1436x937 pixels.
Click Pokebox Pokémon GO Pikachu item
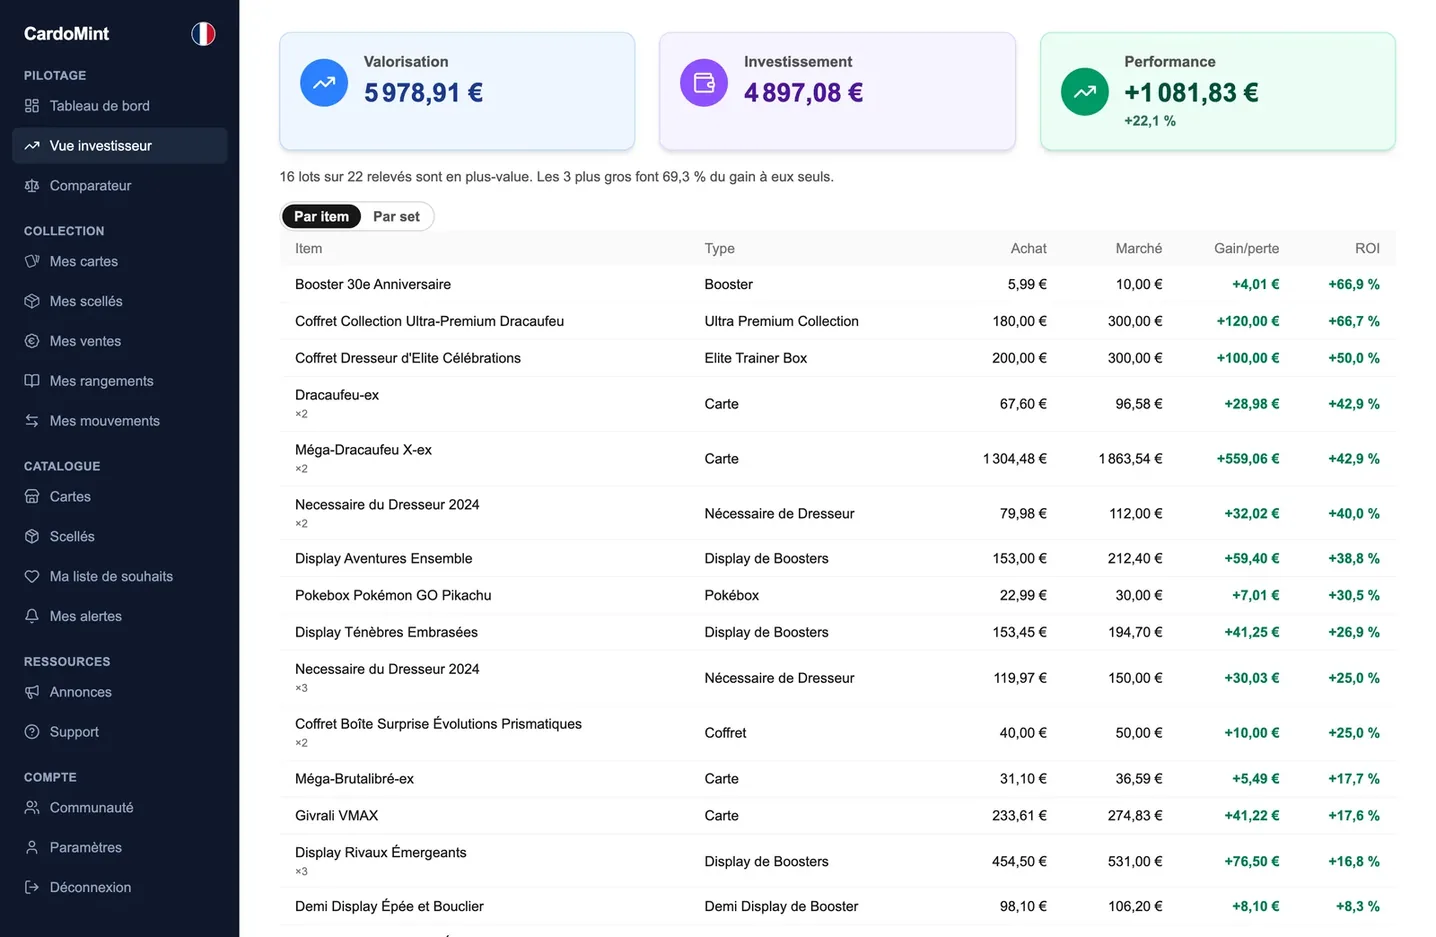tap(393, 596)
